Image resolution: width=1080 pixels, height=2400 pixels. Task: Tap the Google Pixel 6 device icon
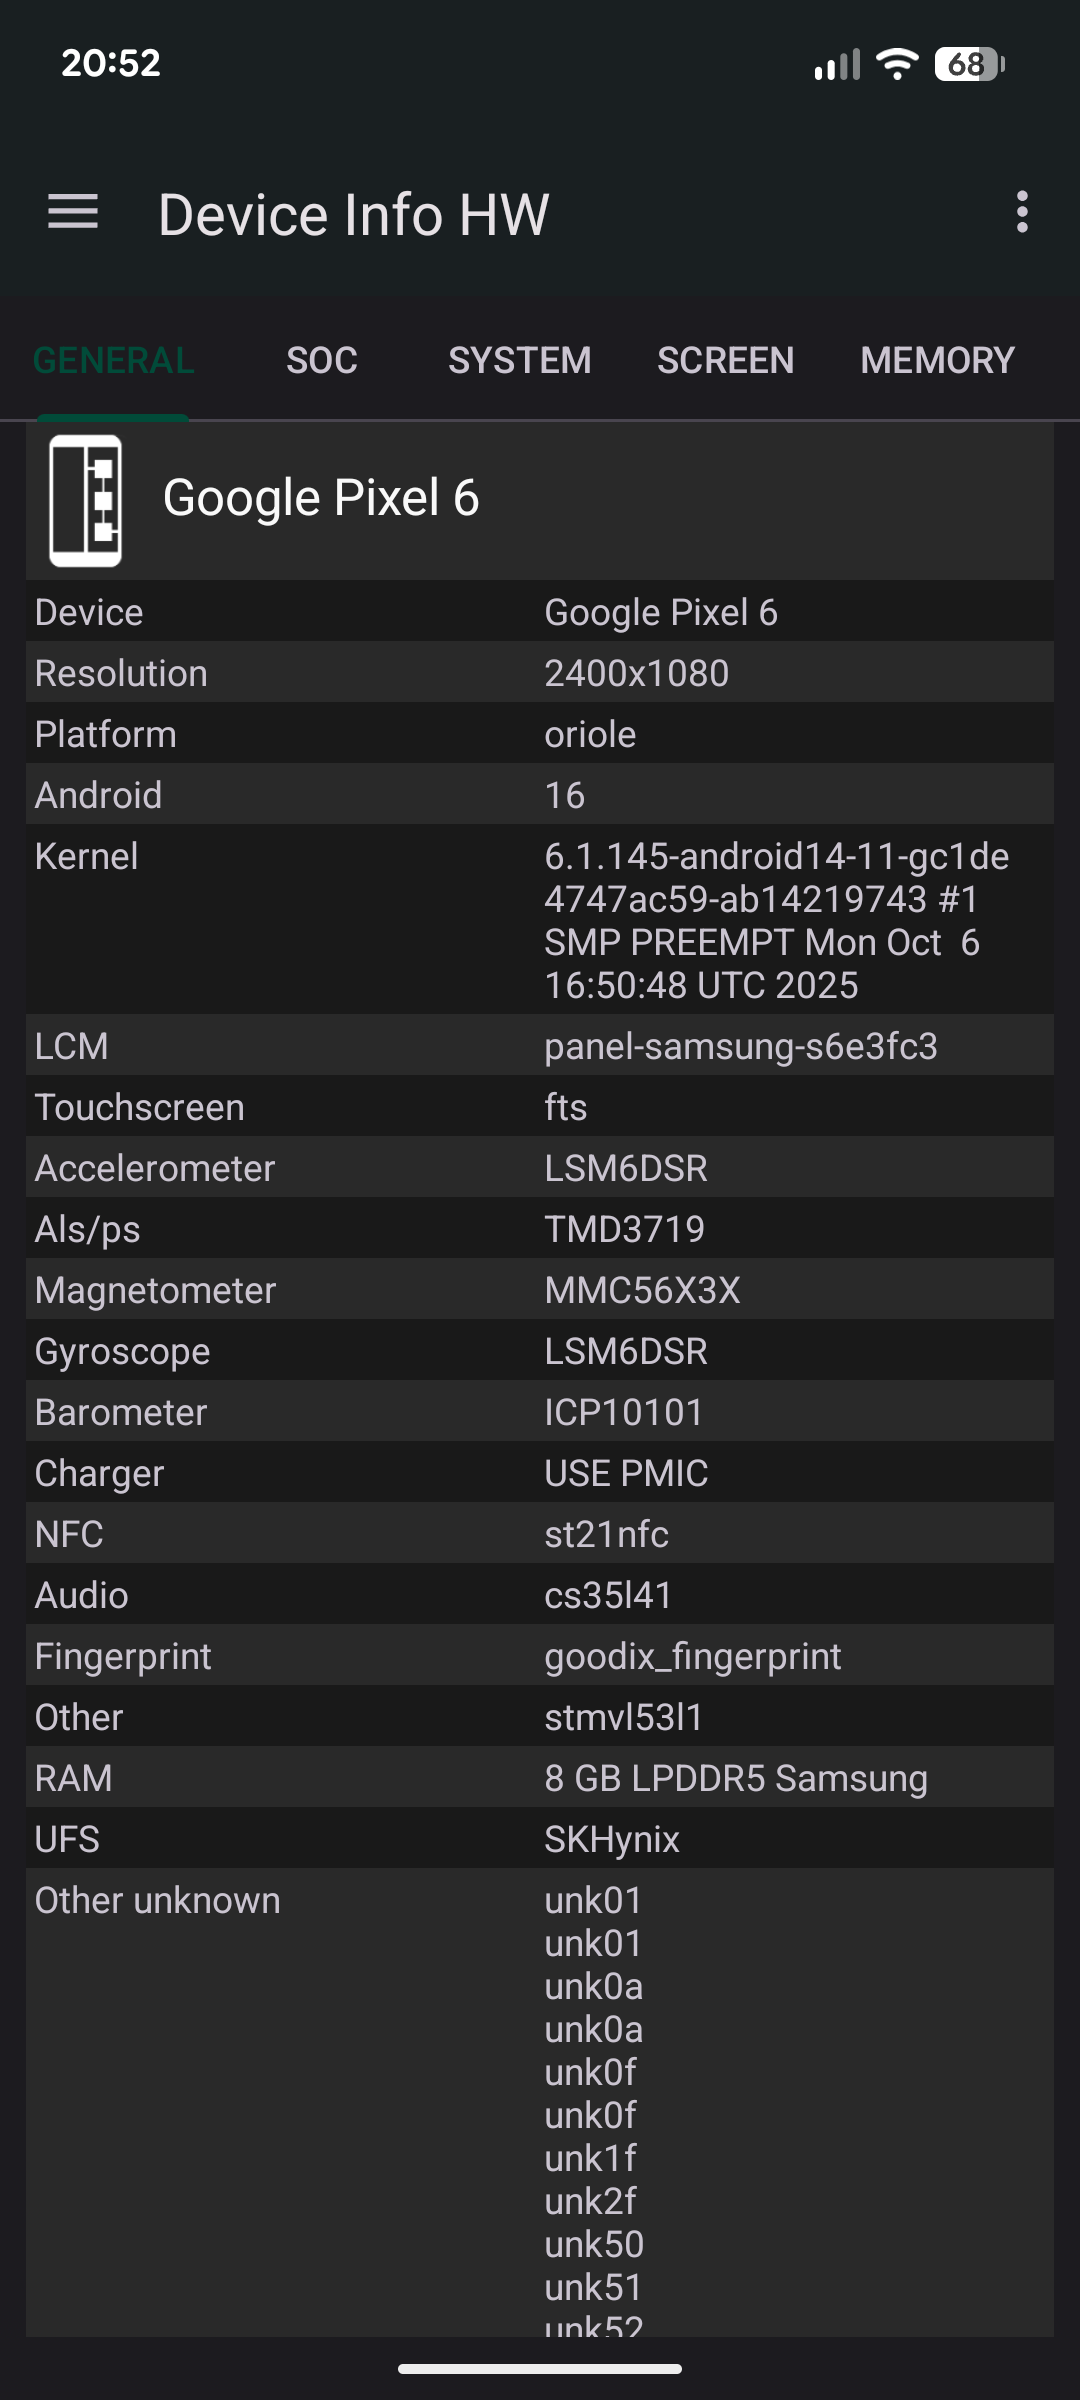86,500
